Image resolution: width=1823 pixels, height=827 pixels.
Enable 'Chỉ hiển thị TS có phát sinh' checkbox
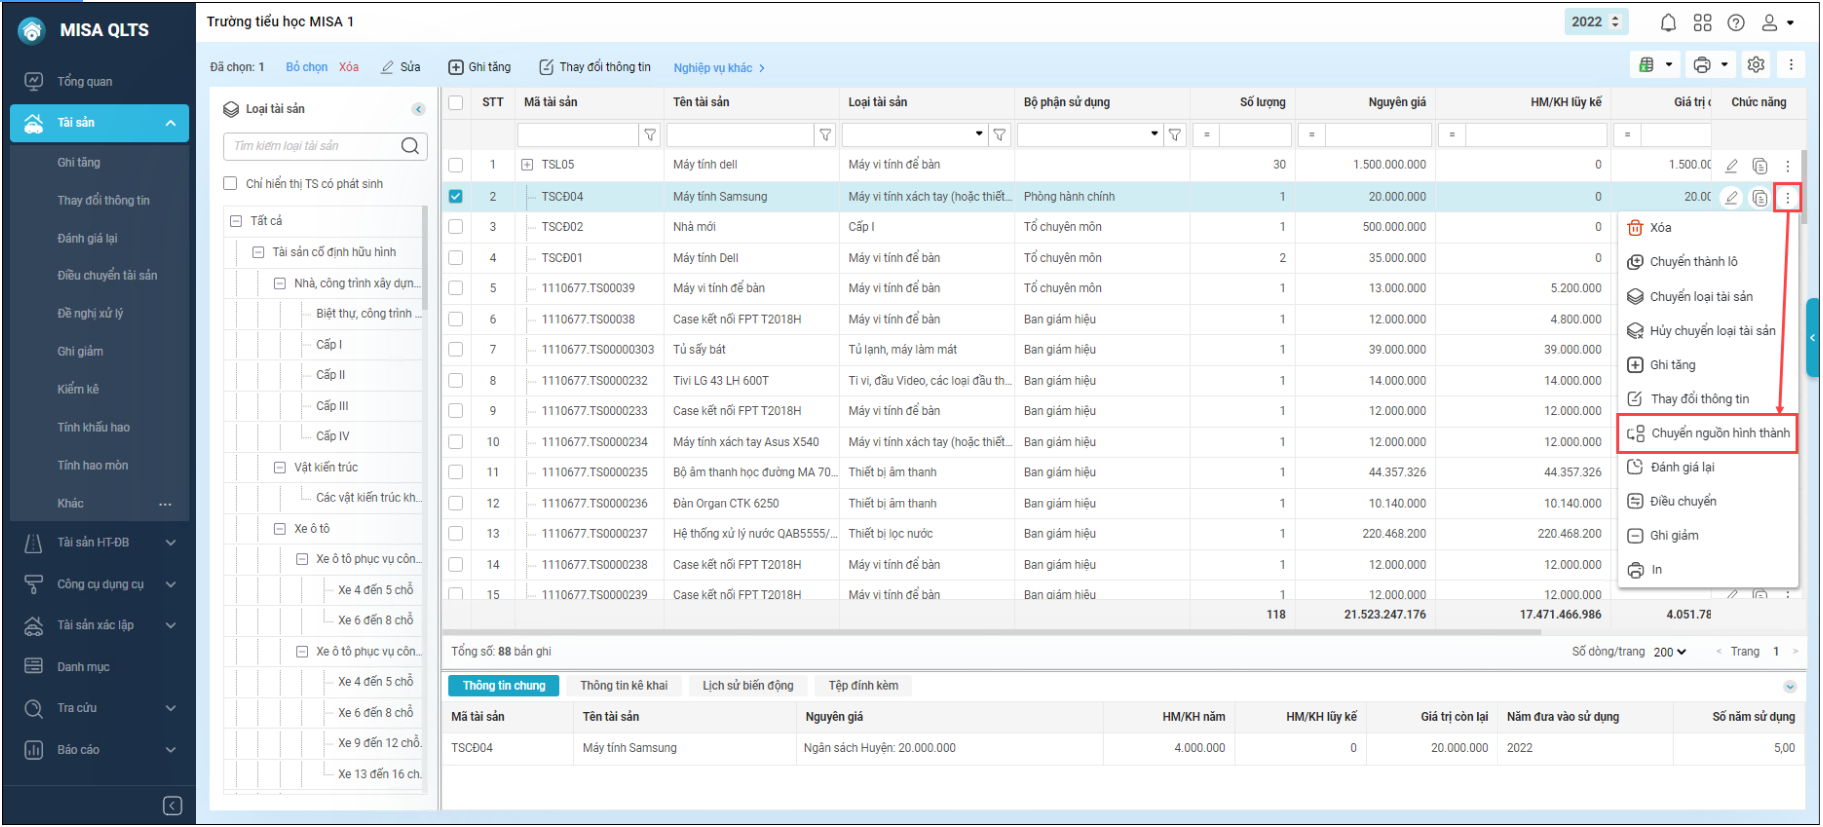click(230, 184)
